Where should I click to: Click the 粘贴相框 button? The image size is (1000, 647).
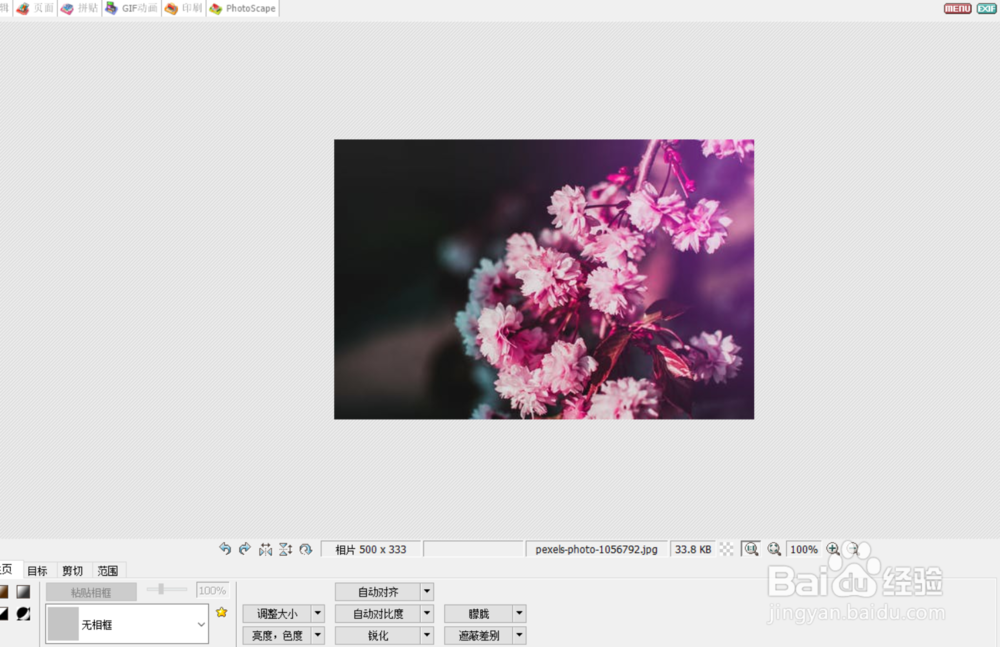pos(91,592)
